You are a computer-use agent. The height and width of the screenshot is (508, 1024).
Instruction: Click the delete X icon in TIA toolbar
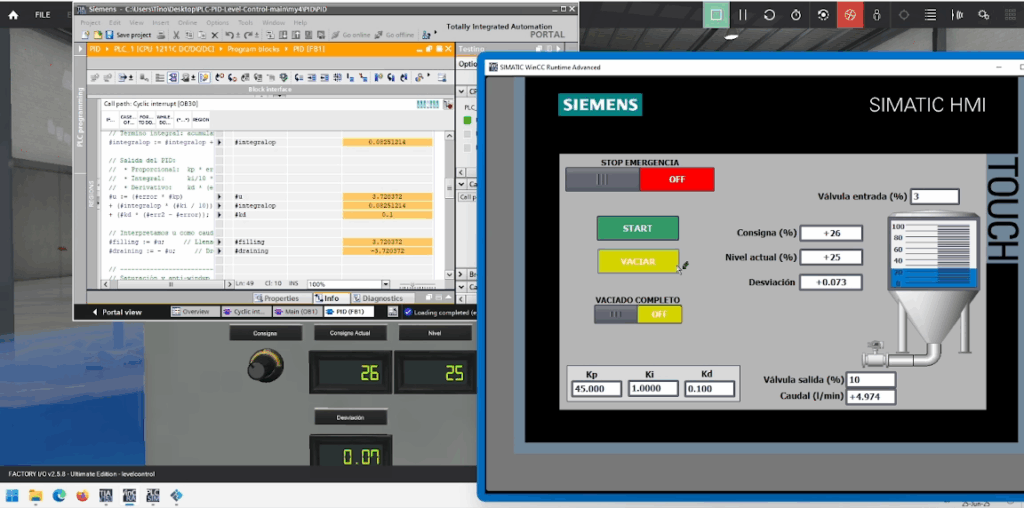click(x=214, y=35)
